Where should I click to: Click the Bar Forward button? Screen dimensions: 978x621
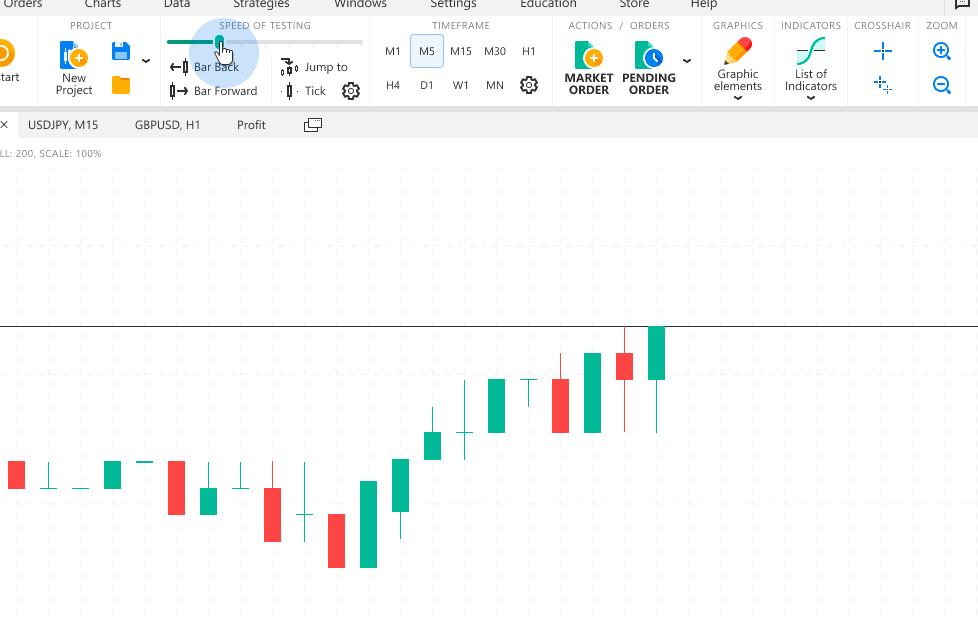coord(214,91)
